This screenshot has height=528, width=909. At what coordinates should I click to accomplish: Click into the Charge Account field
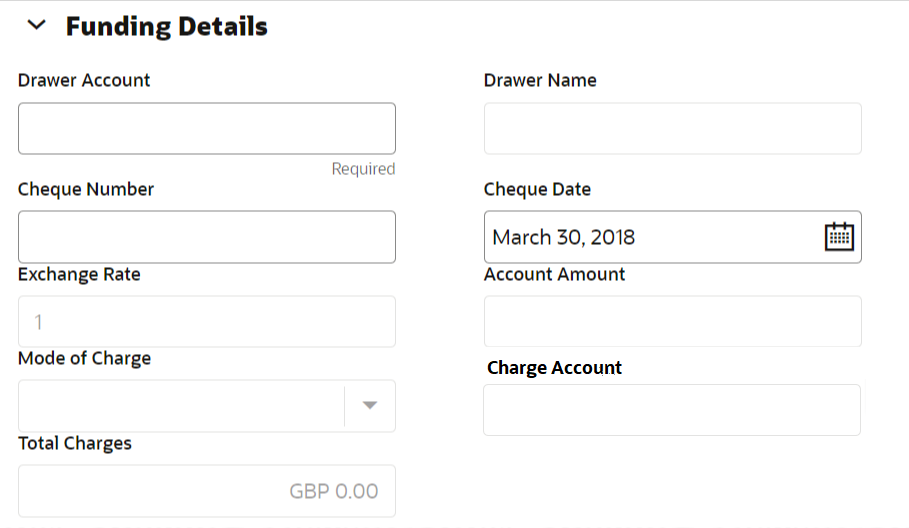pyautogui.click(x=672, y=410)
